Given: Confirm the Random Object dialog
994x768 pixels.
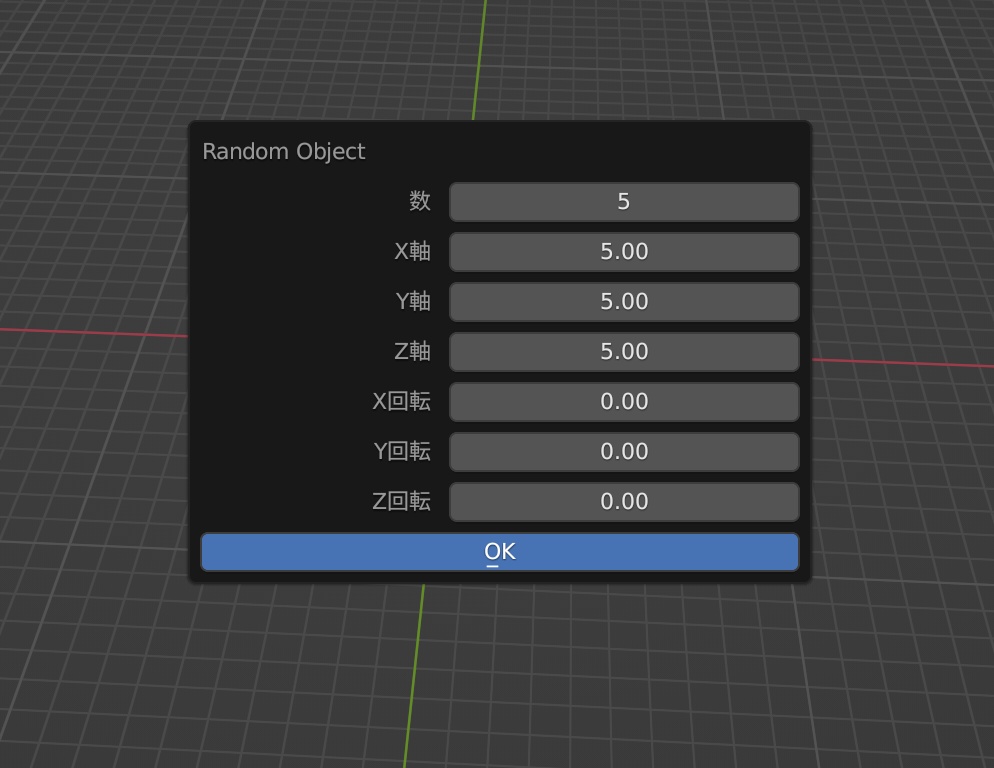Looking at the screenshot, I should click(499, 551).
